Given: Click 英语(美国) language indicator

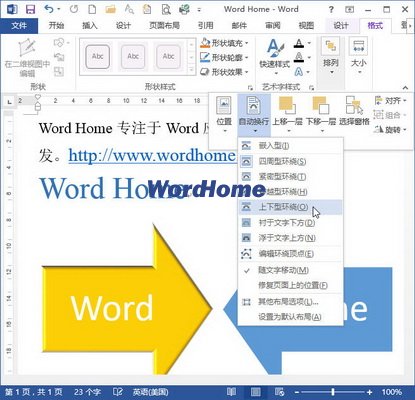Looking at the screenshot, I should [x=150, y=392].
